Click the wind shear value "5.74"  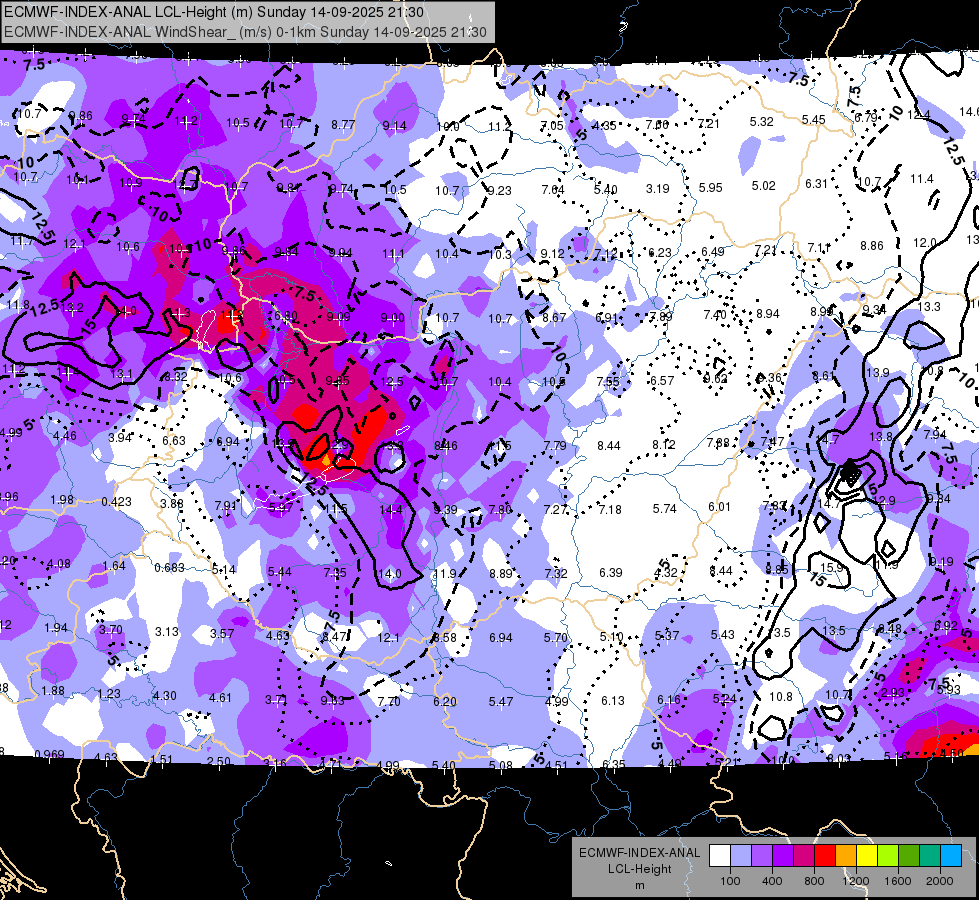click(665, 508)
